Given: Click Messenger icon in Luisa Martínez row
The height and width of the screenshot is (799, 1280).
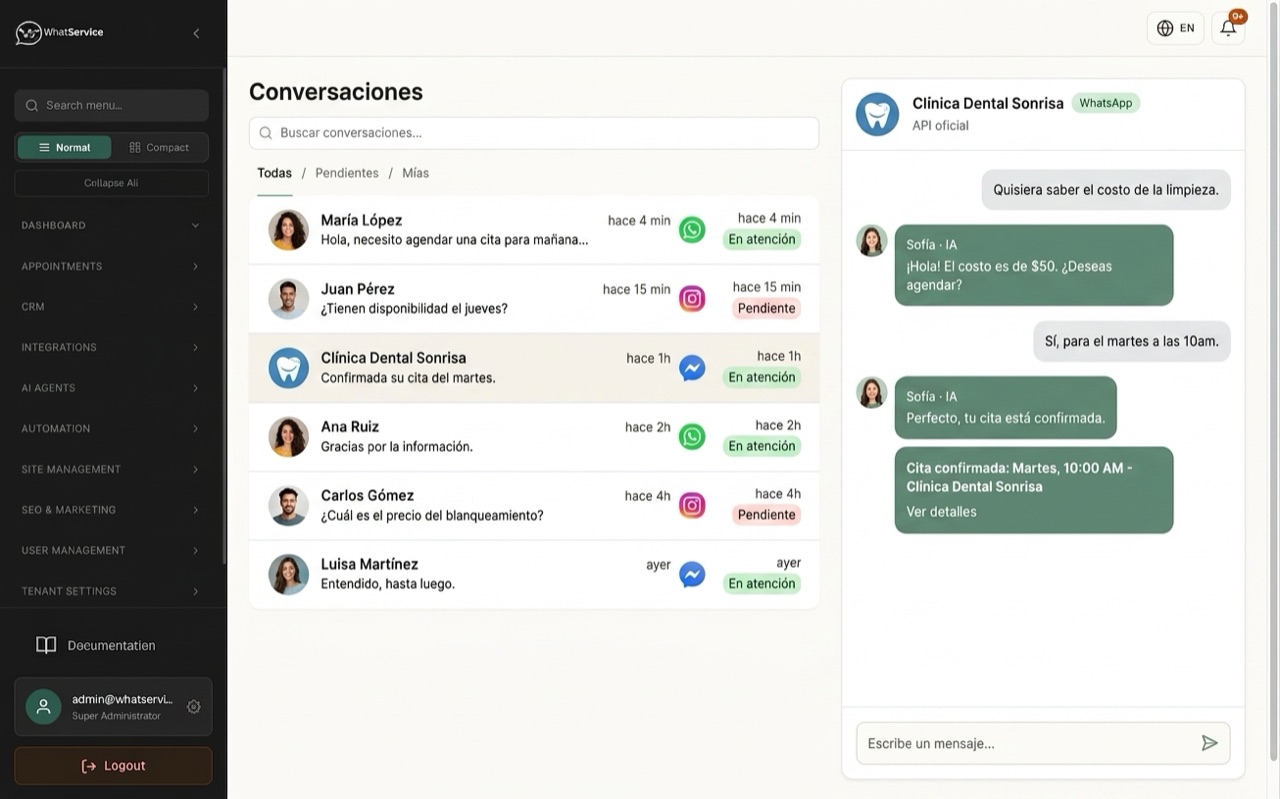Looking at the screenshot, I should [692, 574].
